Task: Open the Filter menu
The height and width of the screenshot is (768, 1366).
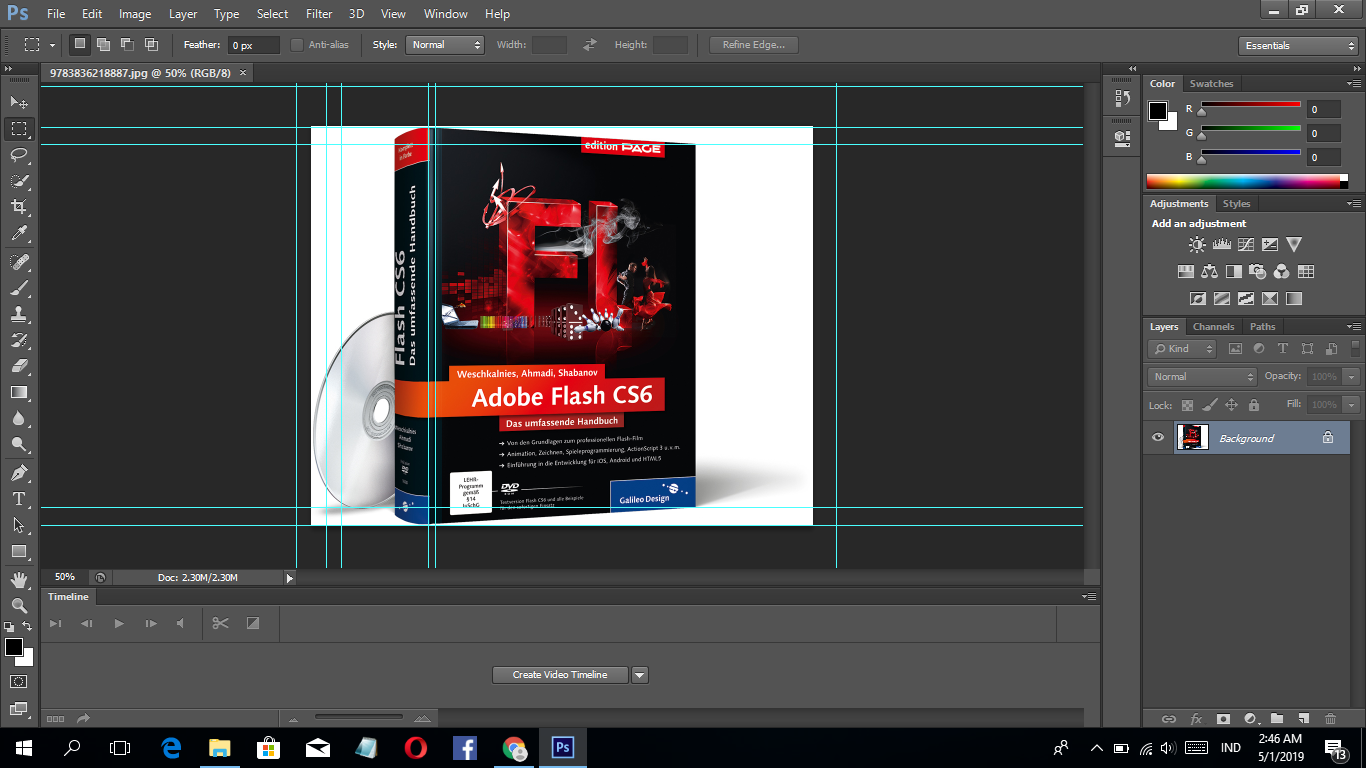Action: (x=319, y=14)
